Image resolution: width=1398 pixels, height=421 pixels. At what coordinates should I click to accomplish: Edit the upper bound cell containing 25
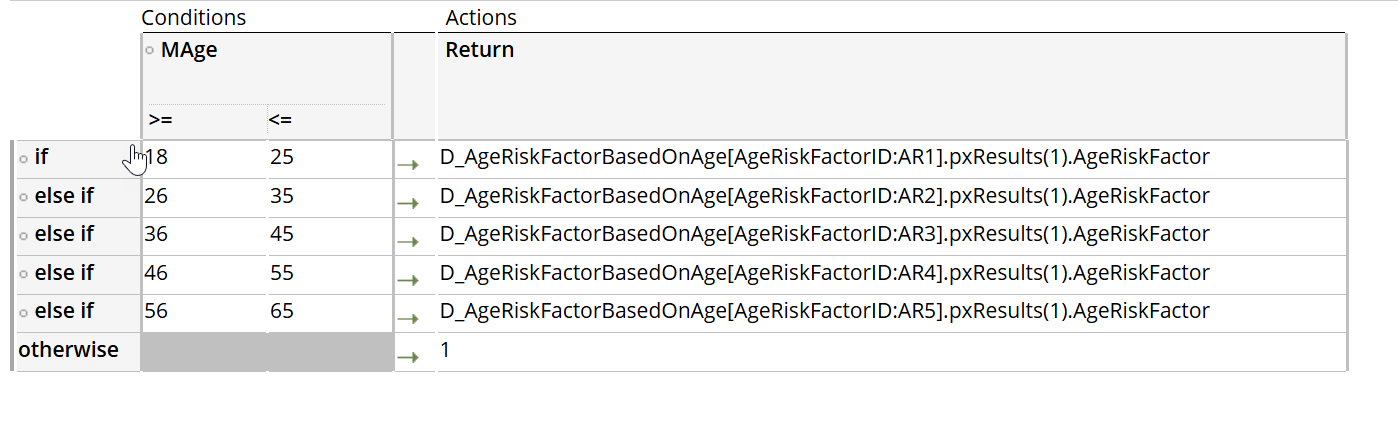(282, 157)
